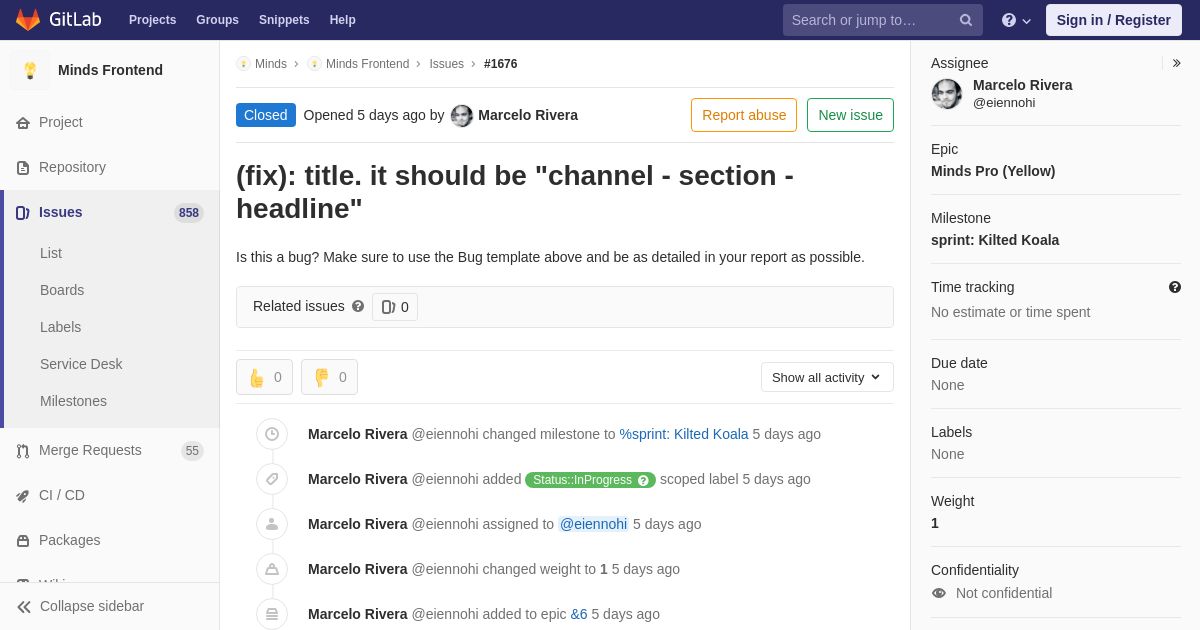
Task: Click the user assigned activity icon
Action: 272,524
